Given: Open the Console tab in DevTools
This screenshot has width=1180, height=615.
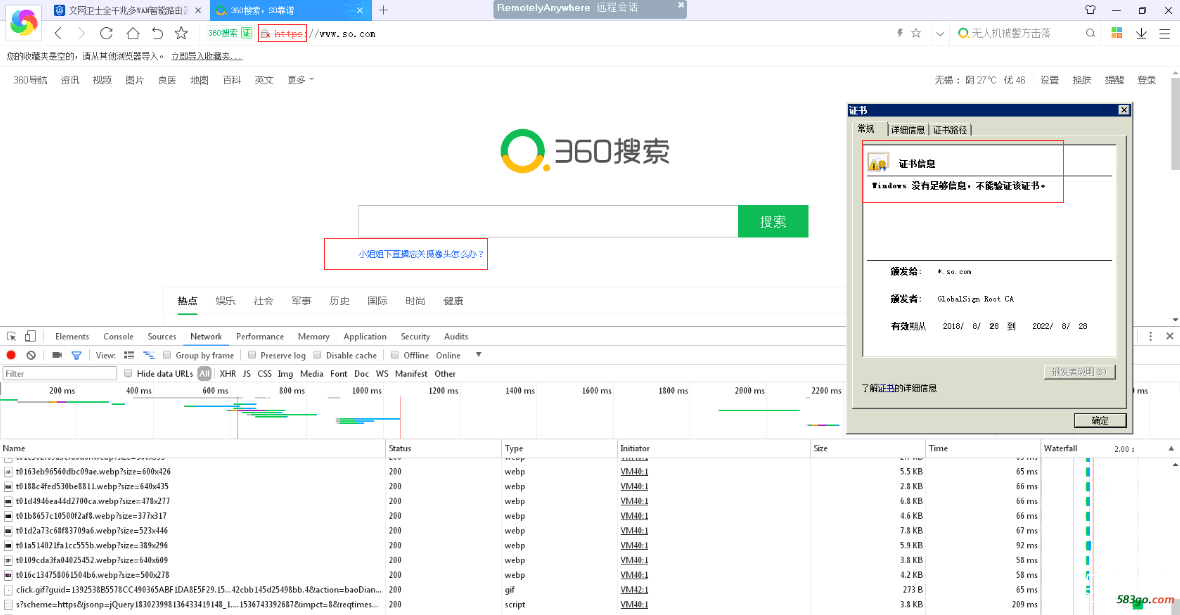Looking at the screenshot, I should point(118,336).
